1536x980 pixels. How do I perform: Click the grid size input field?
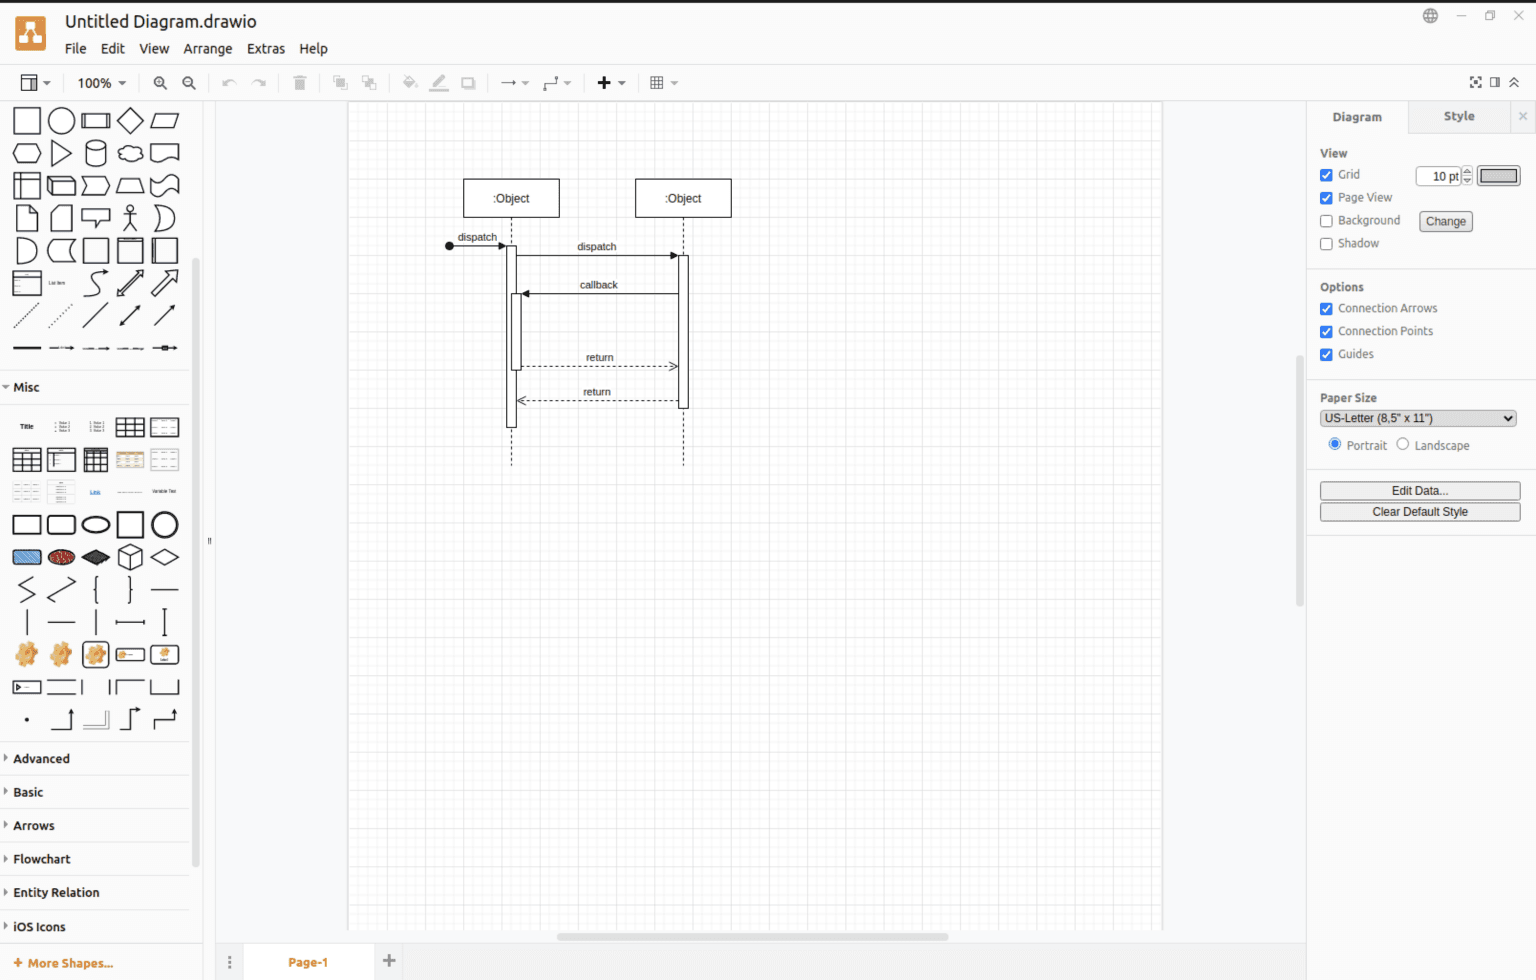pyautogui.click(x=1438, y=175)
